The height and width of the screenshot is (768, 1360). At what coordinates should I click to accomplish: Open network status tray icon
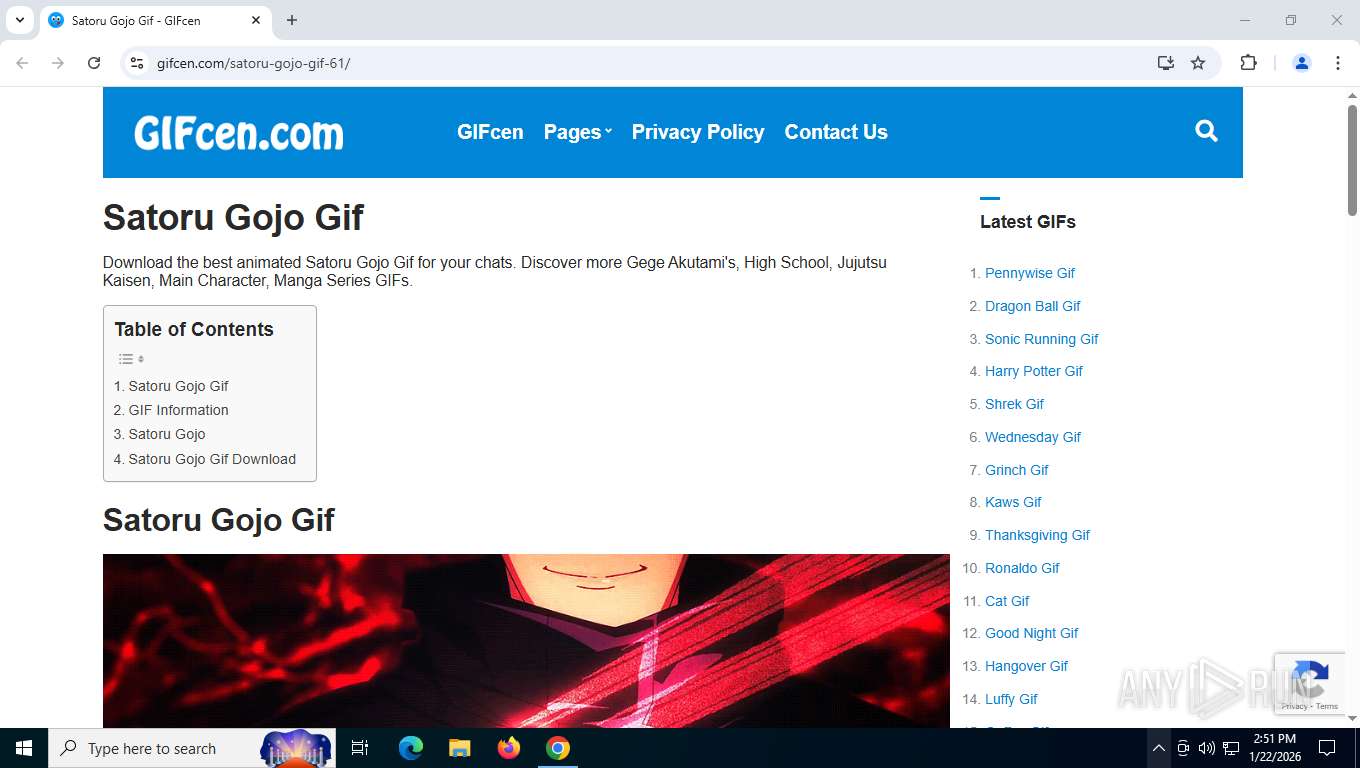point(1231,748)
